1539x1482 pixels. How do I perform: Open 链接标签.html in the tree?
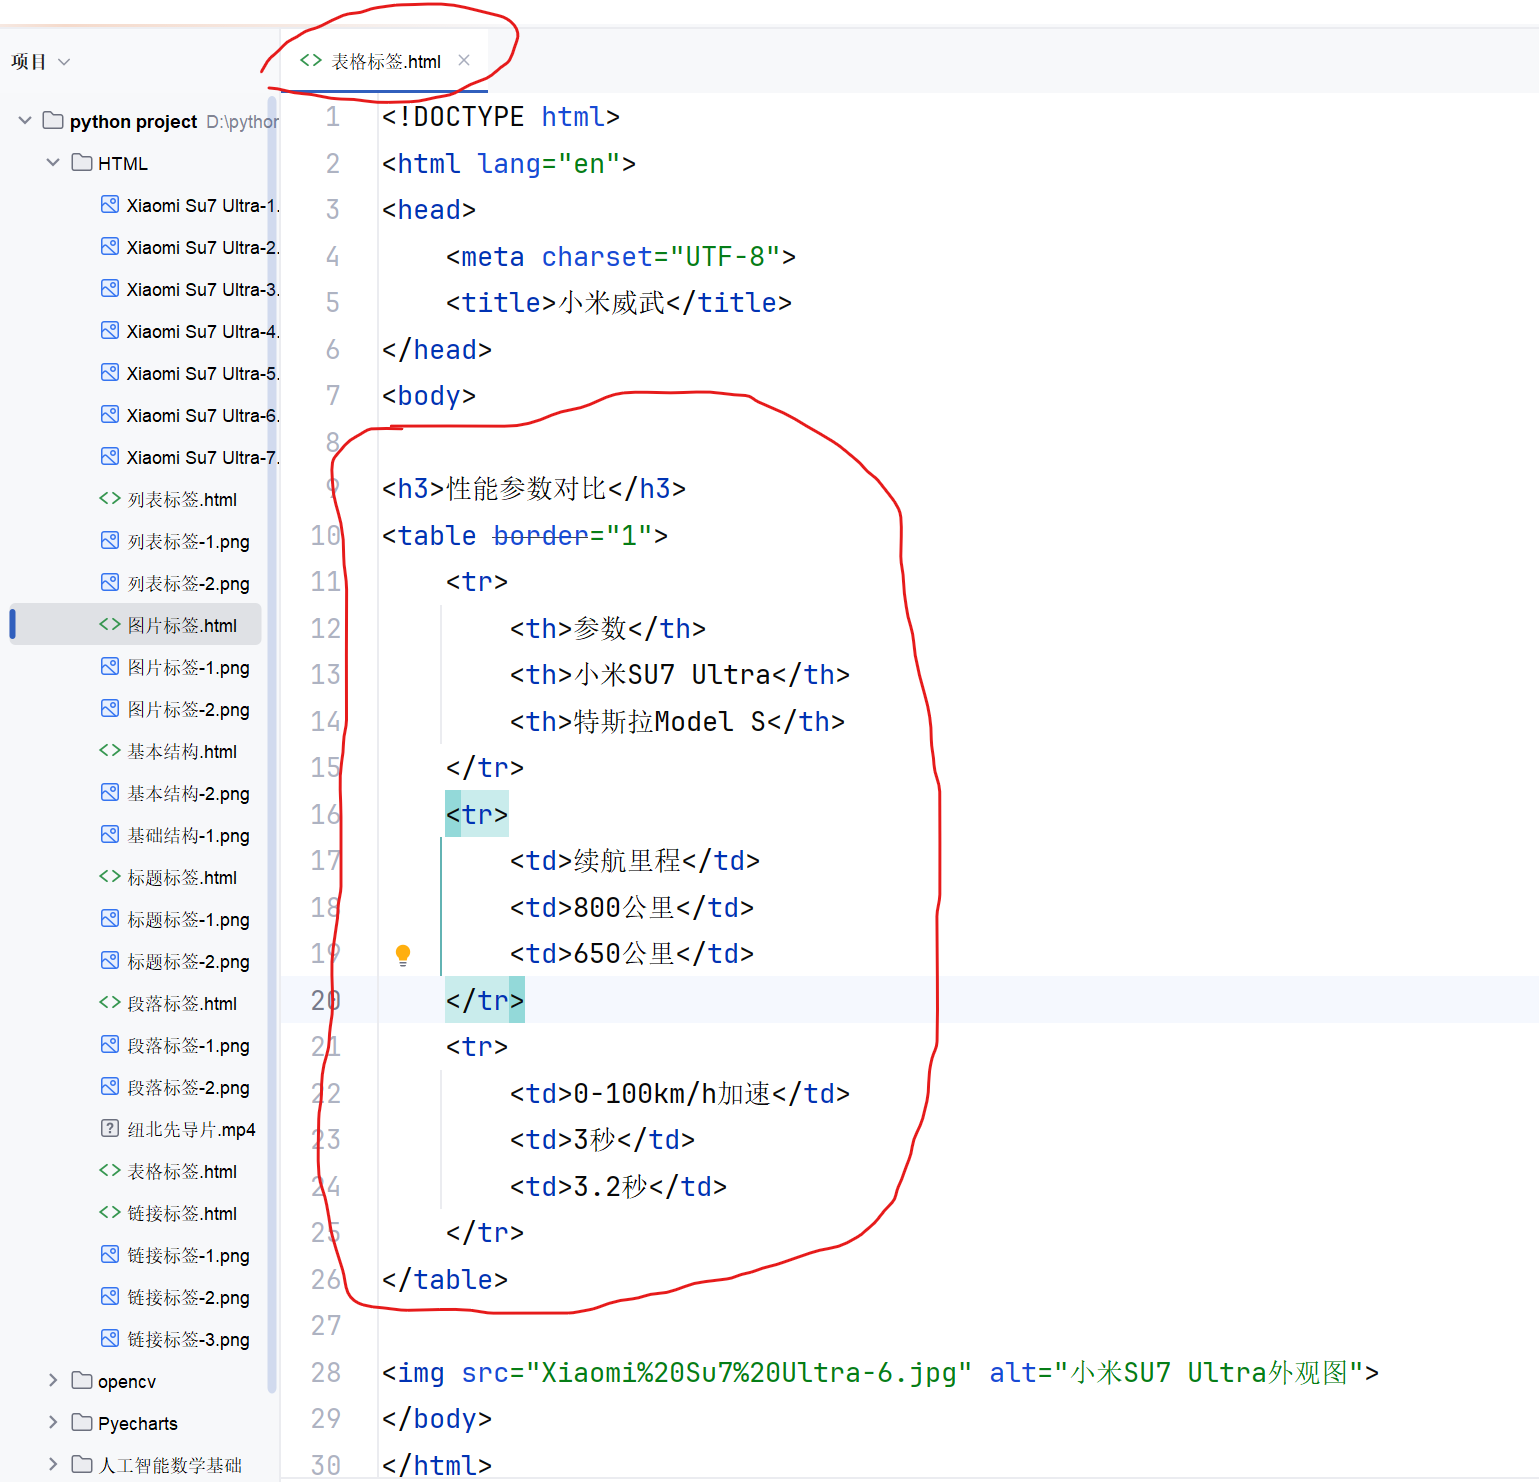168,1213
